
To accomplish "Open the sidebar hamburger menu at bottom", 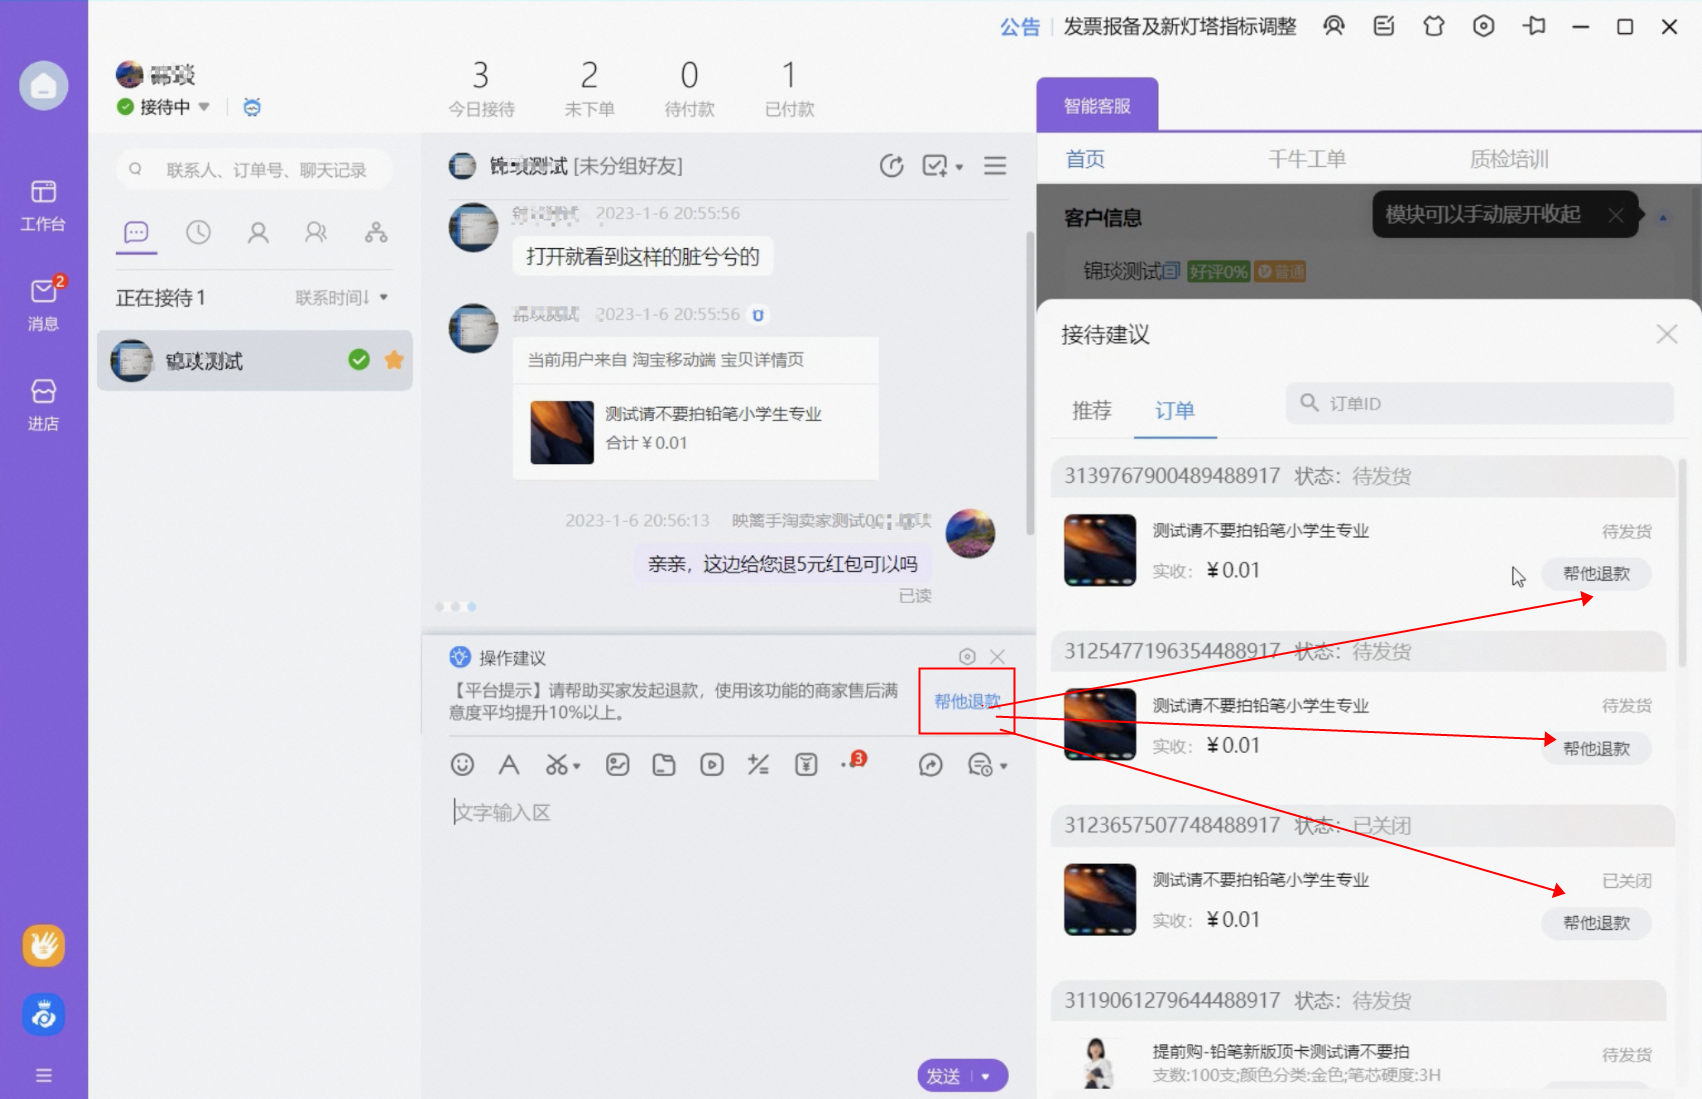I will click(x=43, y=1076).
